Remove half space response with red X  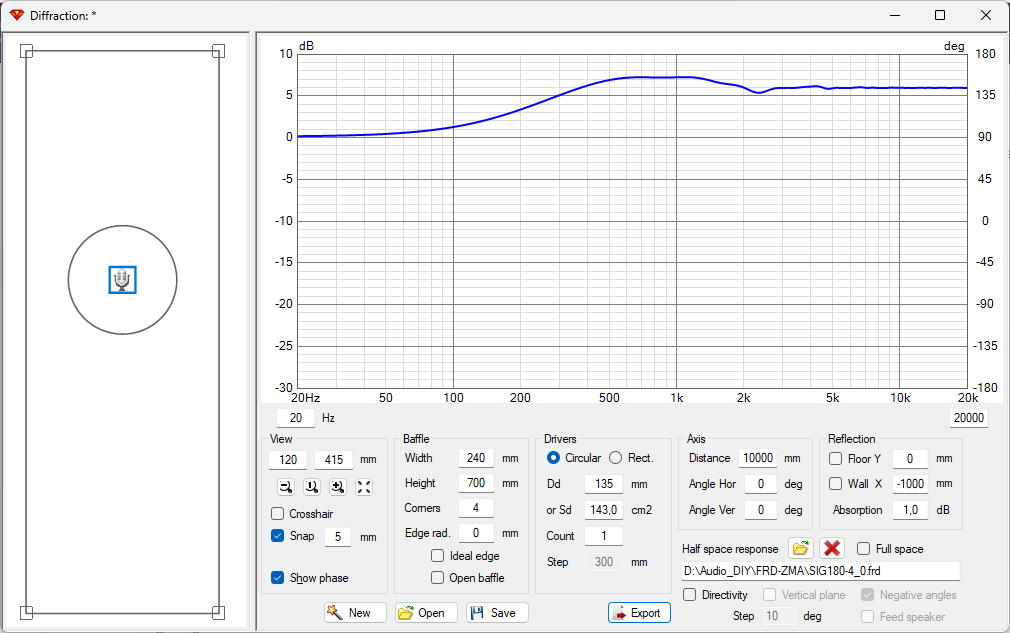click(832, 549)
